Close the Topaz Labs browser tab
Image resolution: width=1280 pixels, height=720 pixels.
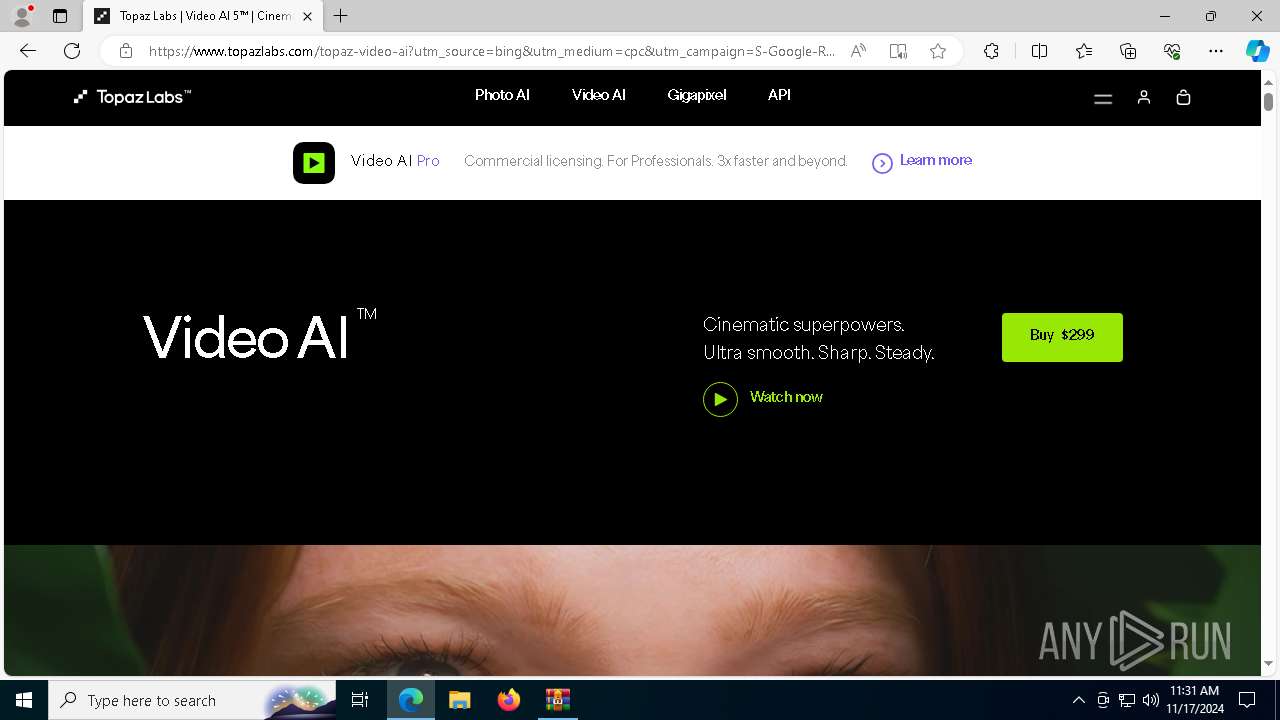coord(308,16)
